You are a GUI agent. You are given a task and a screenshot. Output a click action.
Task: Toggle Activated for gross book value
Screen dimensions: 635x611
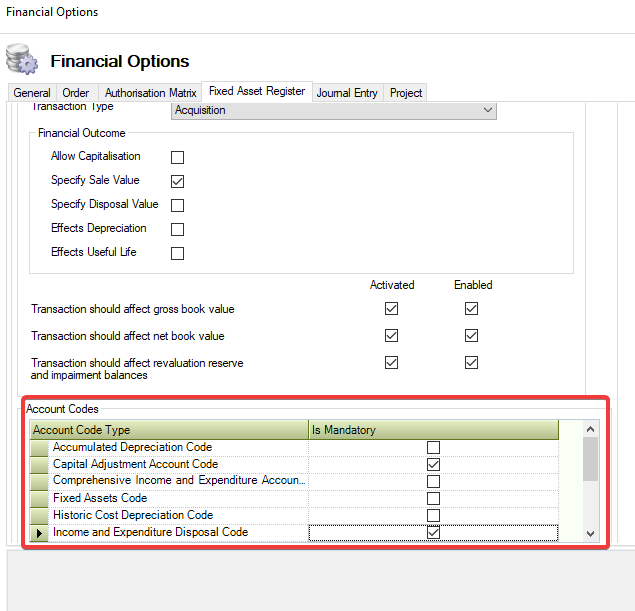point(391,309)
